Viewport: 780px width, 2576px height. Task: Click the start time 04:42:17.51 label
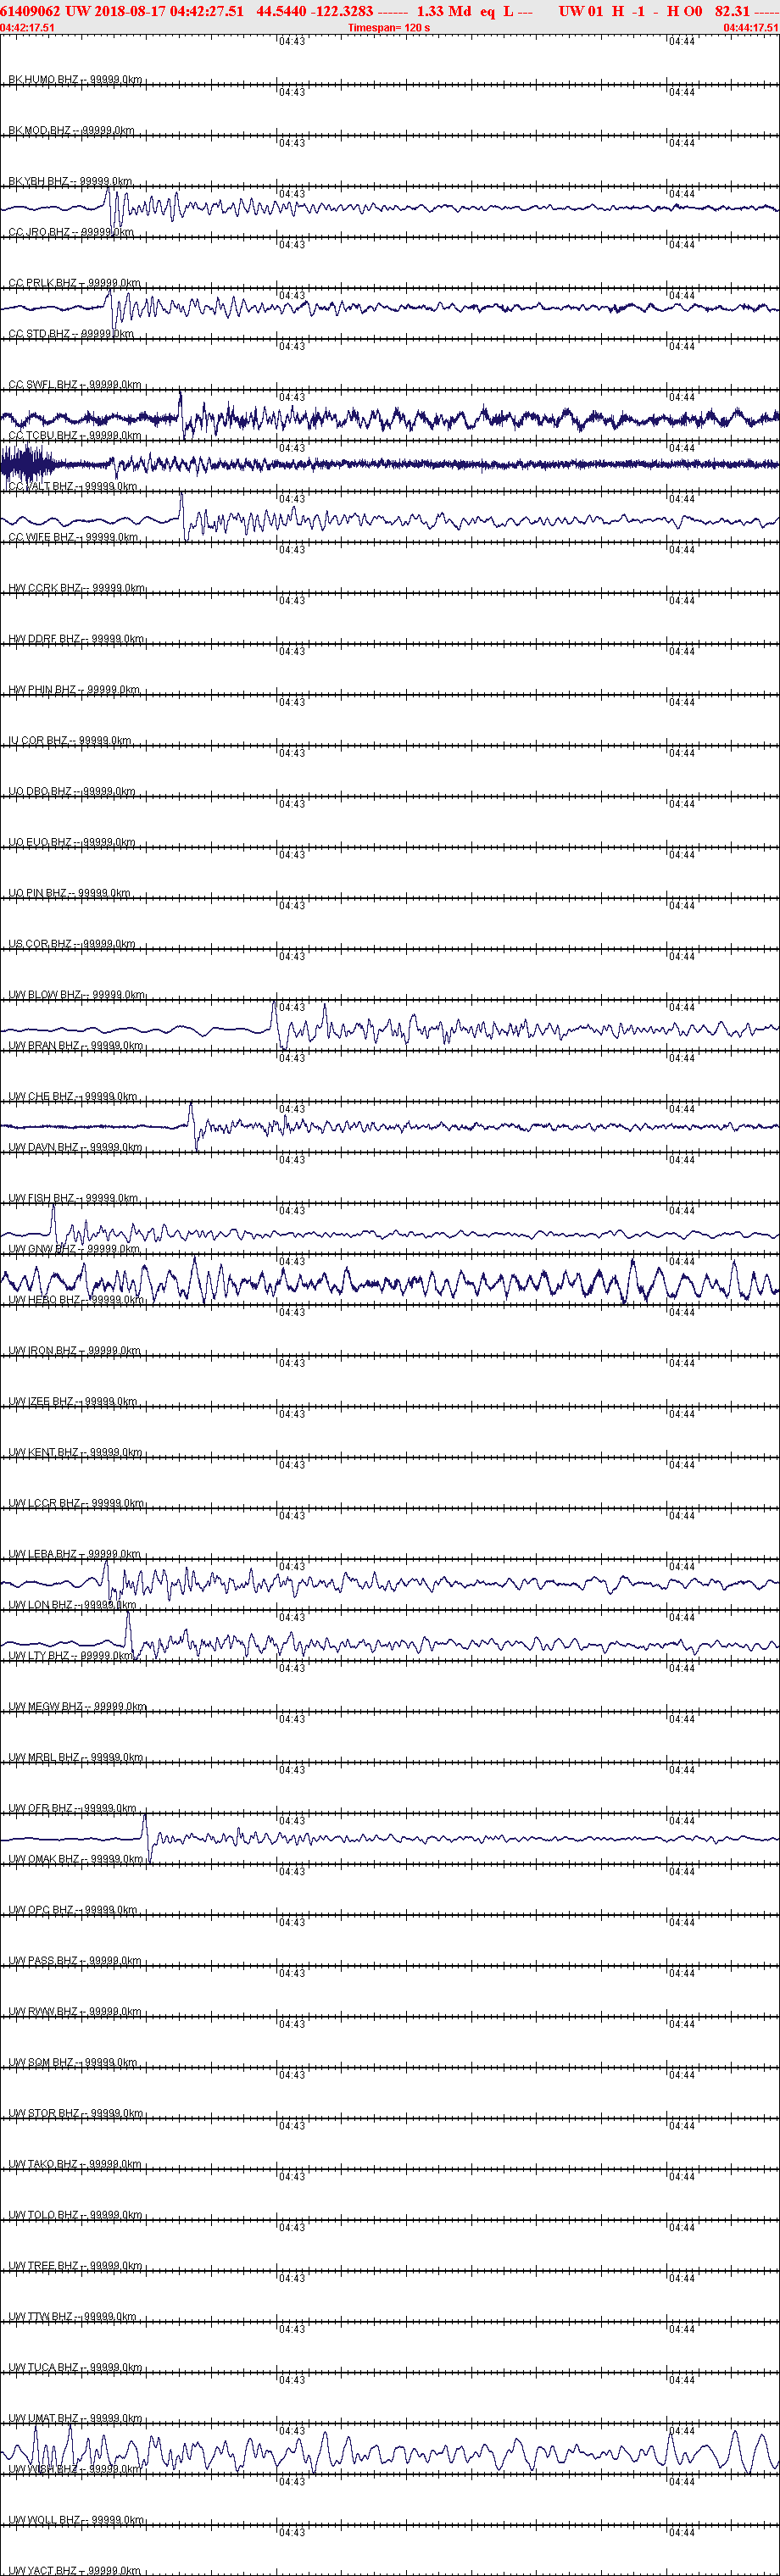[x=28, y=27]
